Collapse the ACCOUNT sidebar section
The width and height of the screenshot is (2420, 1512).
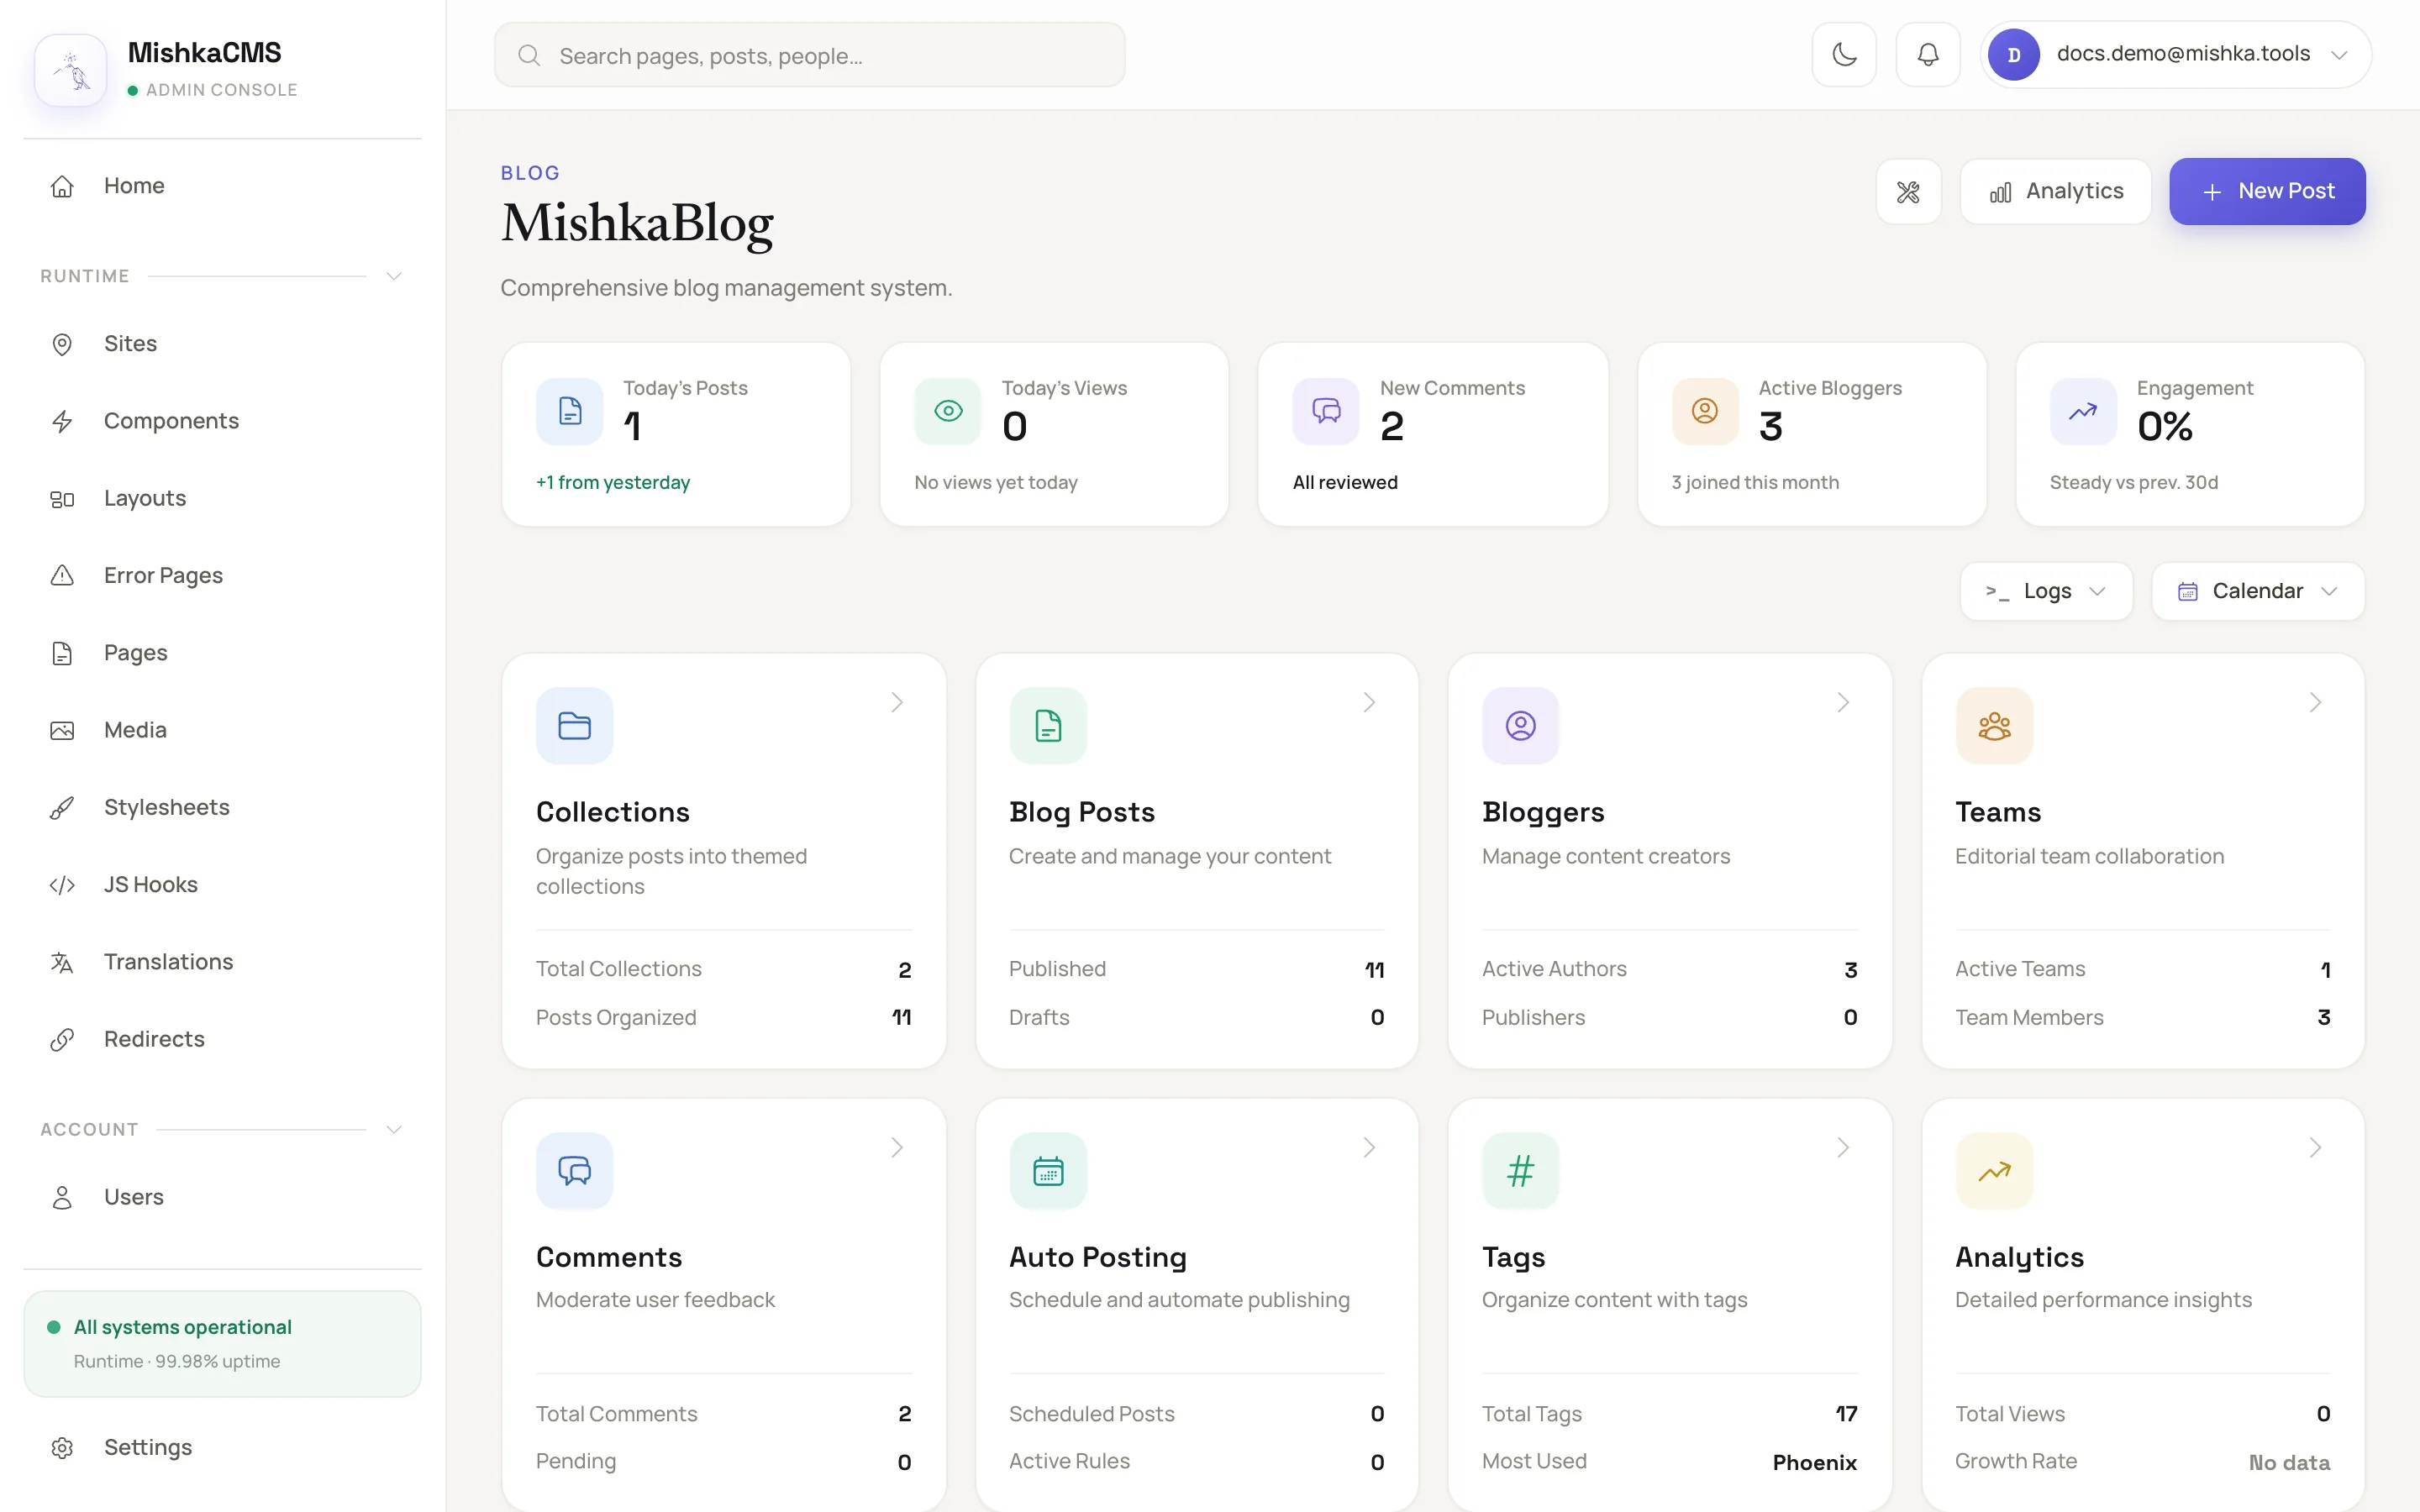pos(393,1129)
